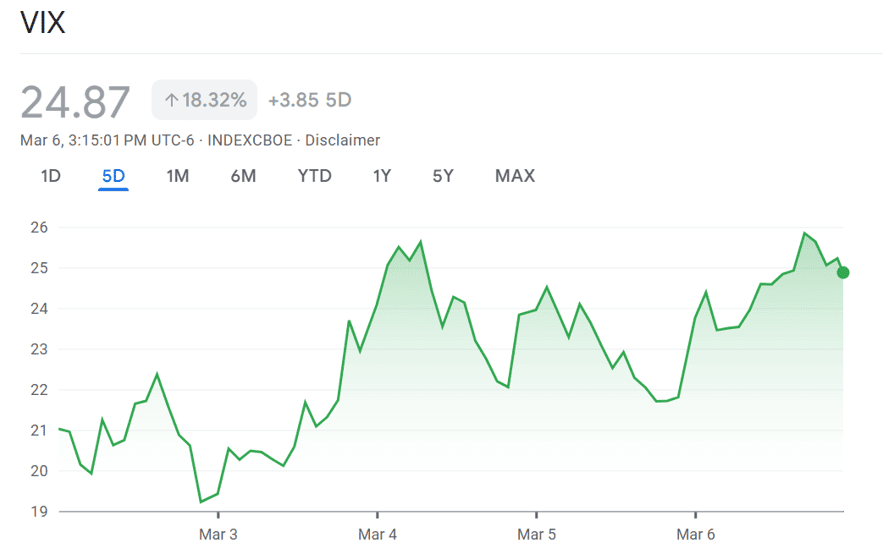The height and width of the screenshot is (554, 883).
Task: Switch to the 1Y chart range
Action: 382,176
